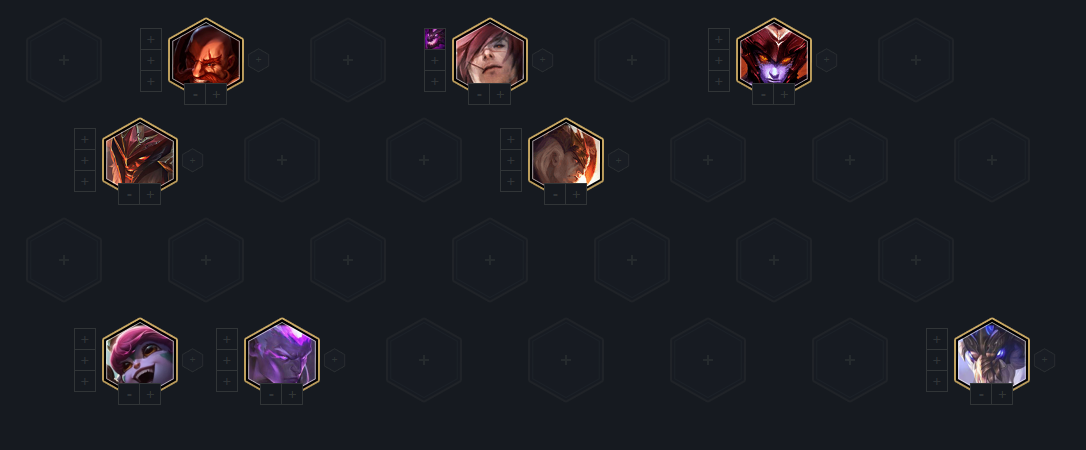Image resolution: width=1086 pixels, height=450 pixels.
Task: Select the red-bearded champion portrait
Action: pyautogui.click(x=206, y=55)
